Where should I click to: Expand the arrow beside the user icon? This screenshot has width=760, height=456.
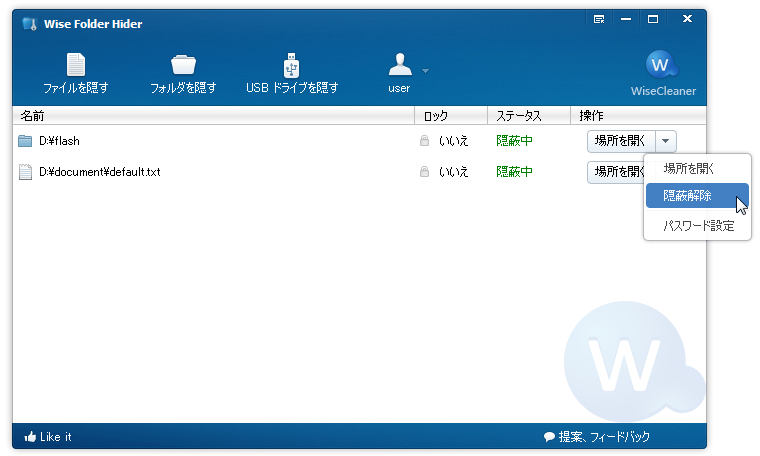tap(425, 71)
